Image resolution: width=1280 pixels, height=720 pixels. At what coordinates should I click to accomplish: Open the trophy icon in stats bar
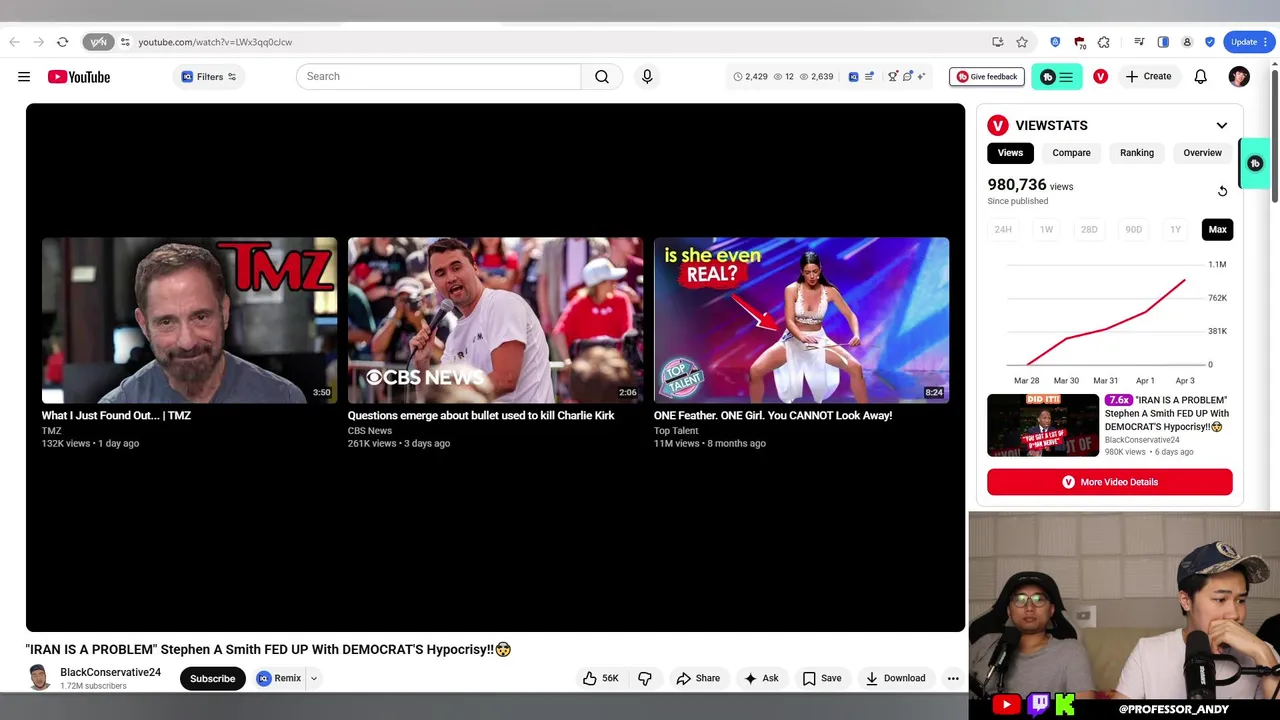point(893,77)
